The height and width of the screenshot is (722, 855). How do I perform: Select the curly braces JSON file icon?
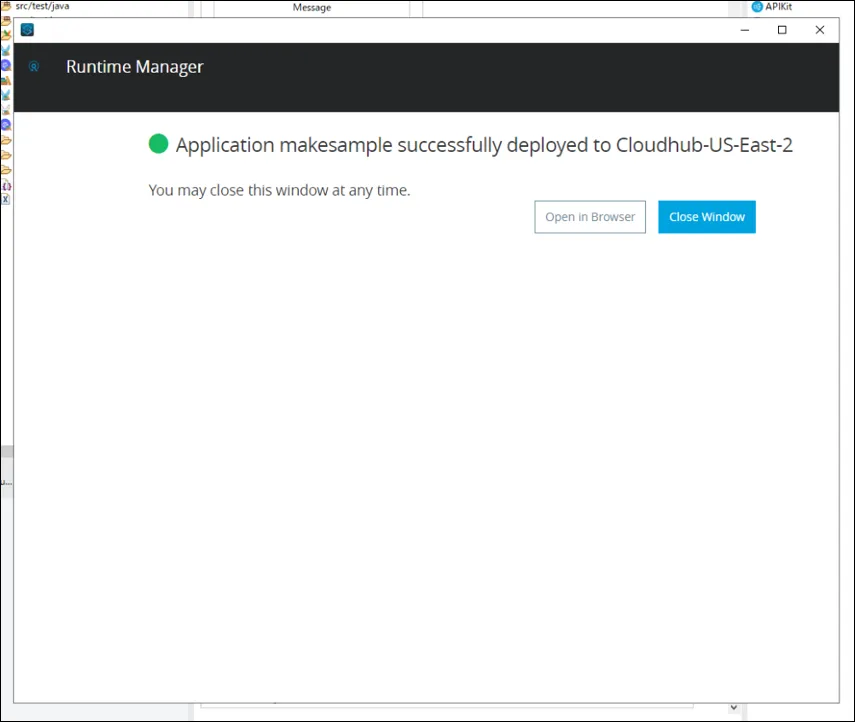point(6,186)
